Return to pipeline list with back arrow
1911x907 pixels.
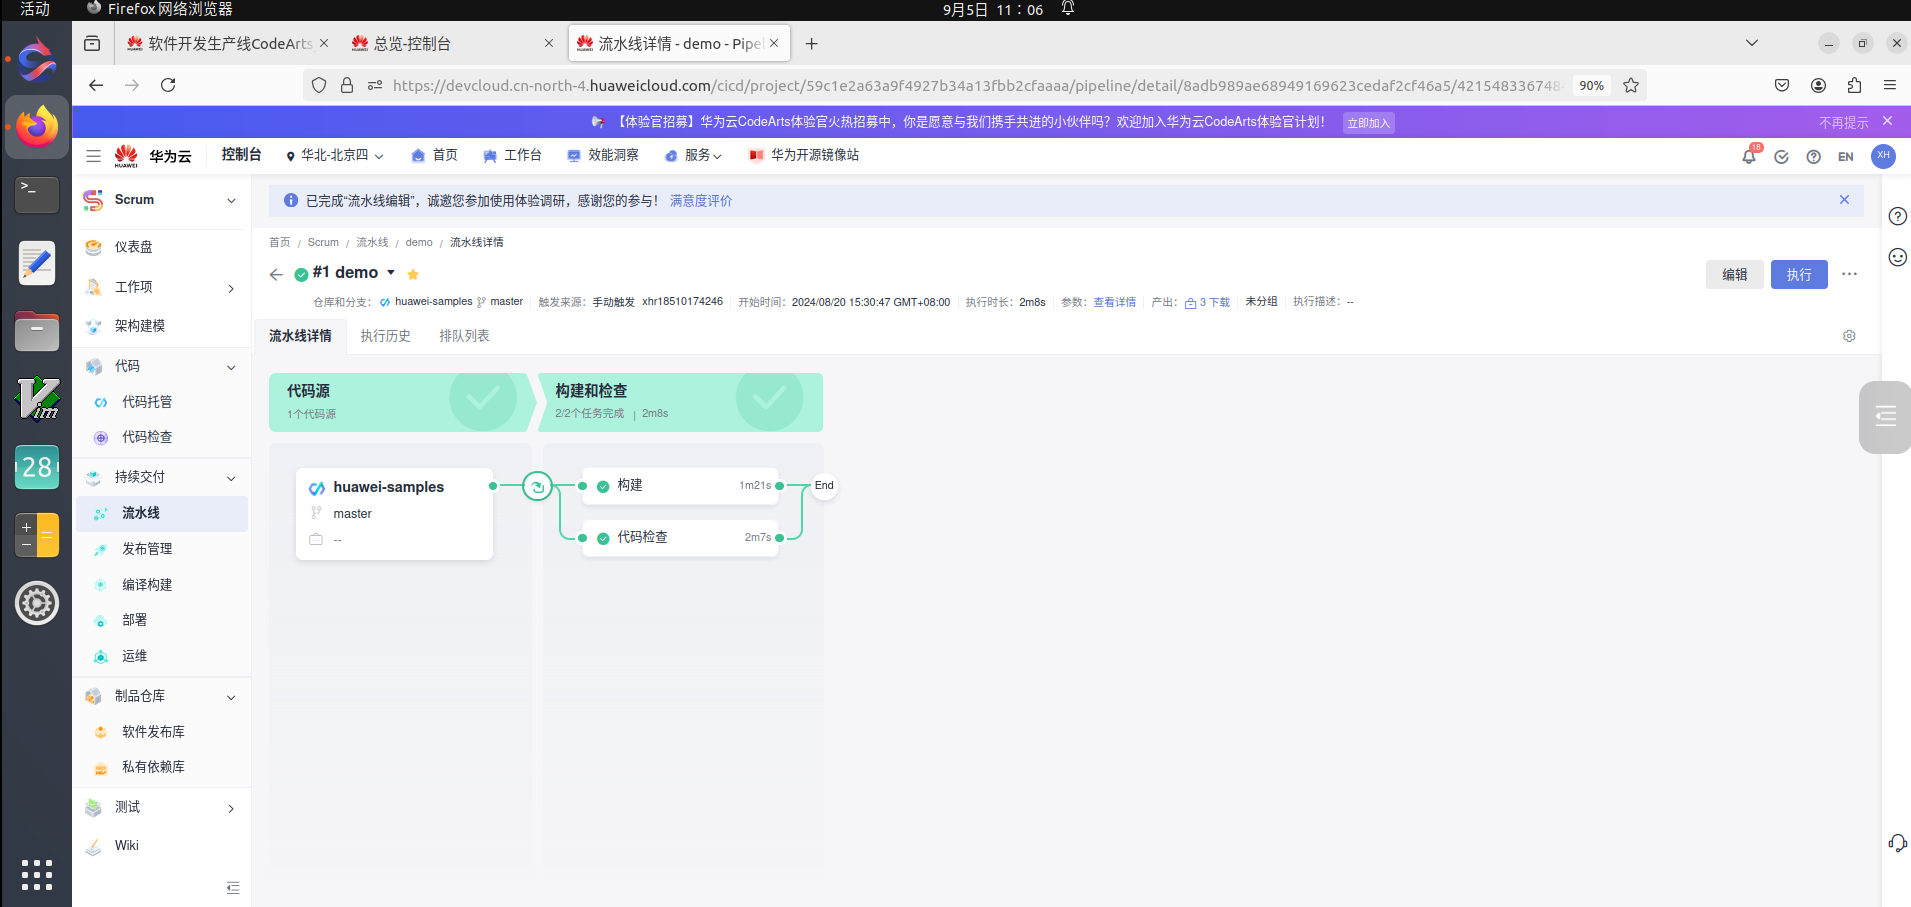(276, 274)
